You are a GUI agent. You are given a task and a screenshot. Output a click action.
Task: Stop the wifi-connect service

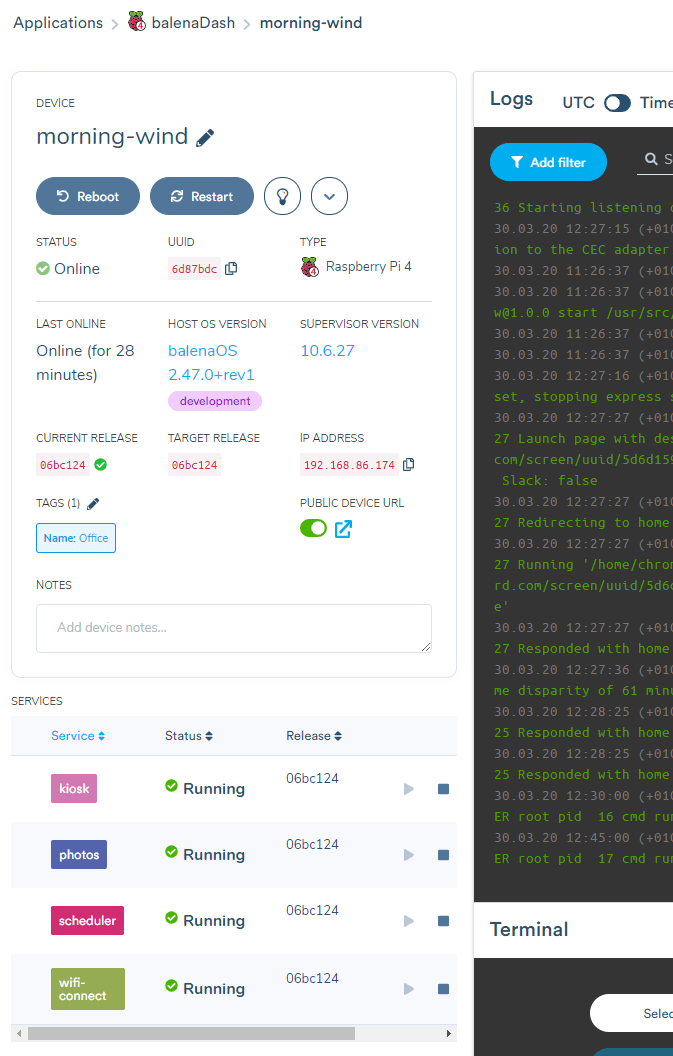tap(443, 989)
